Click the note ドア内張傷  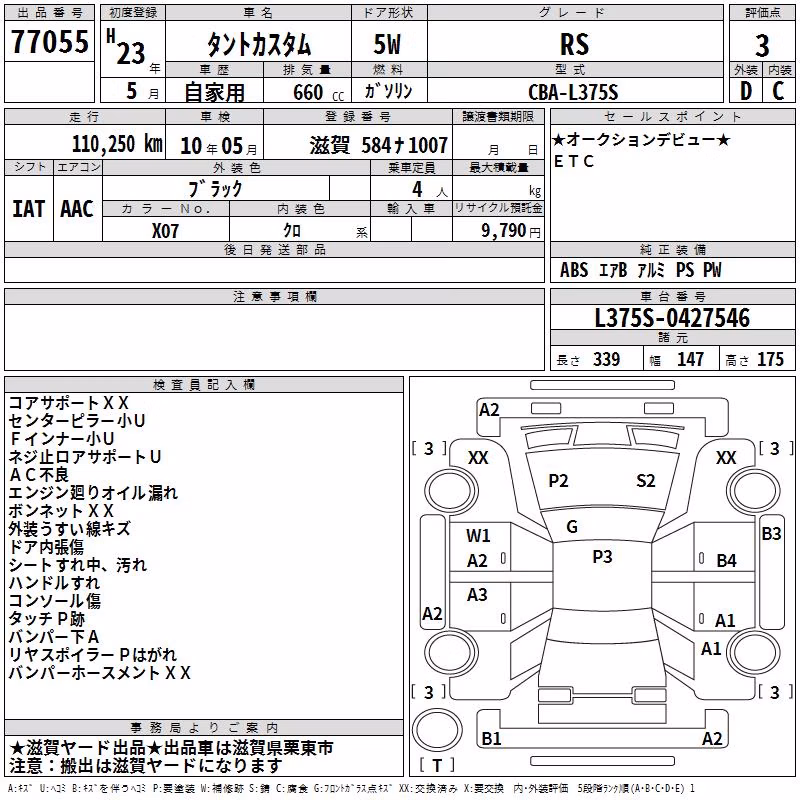(46, 547)
